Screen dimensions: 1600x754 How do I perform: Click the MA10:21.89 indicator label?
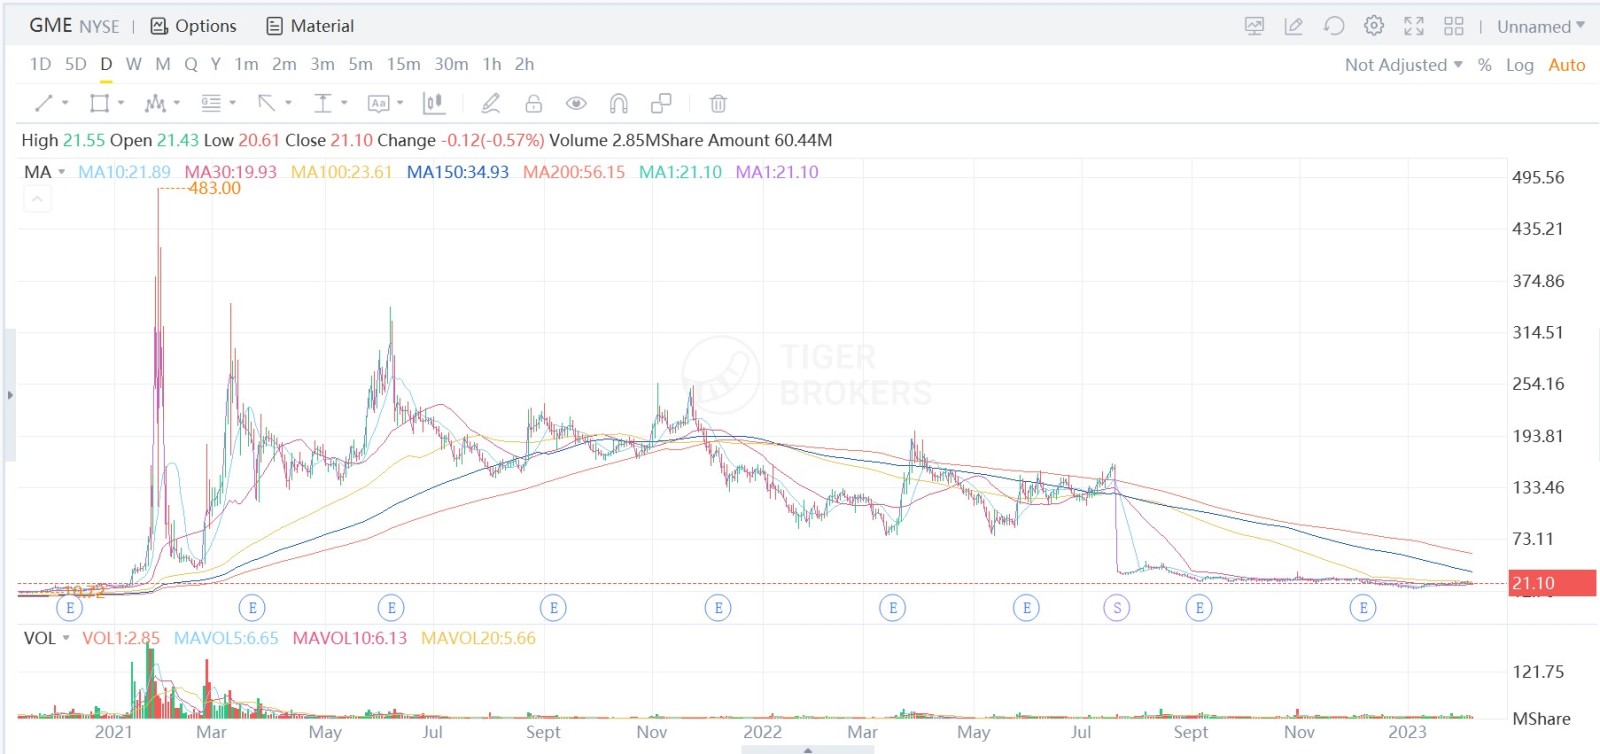[x=124, y=172]
